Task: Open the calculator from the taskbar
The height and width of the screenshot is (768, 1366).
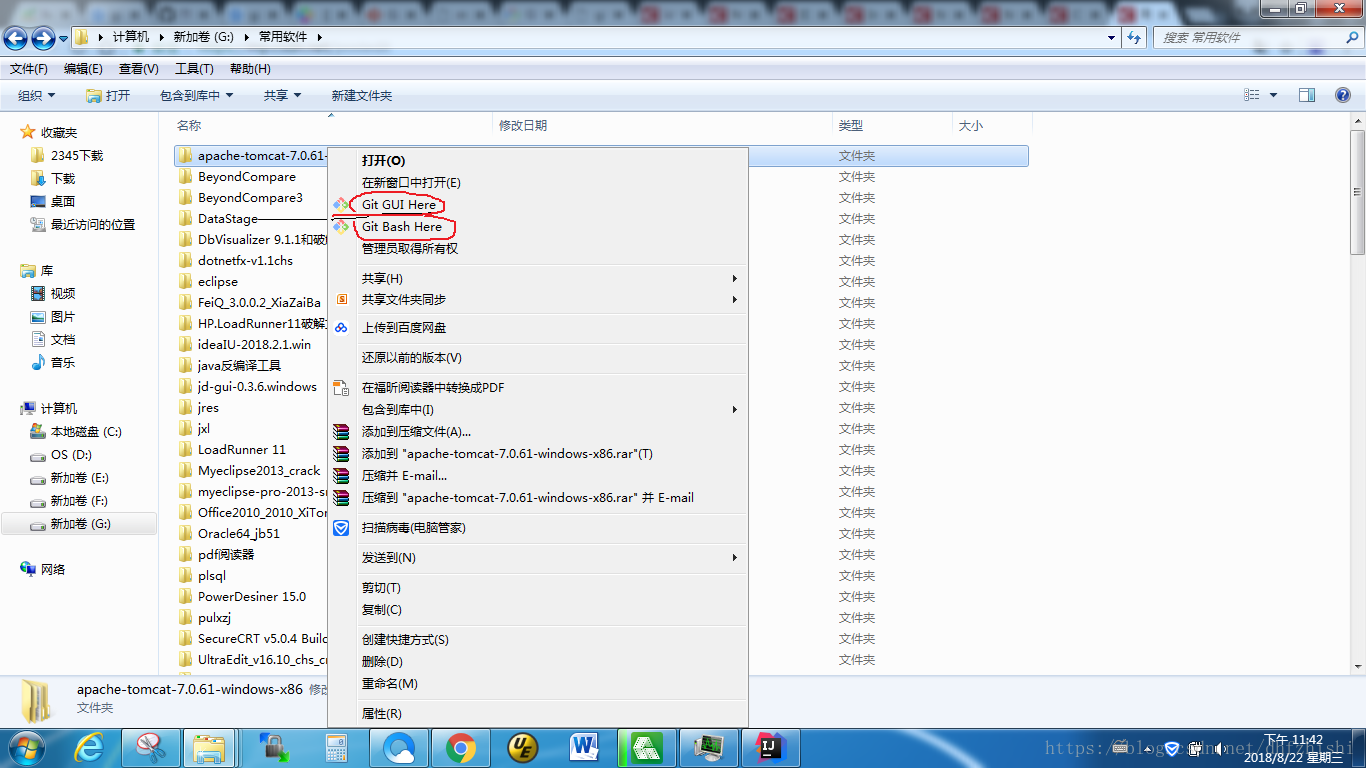Action: 336,747
